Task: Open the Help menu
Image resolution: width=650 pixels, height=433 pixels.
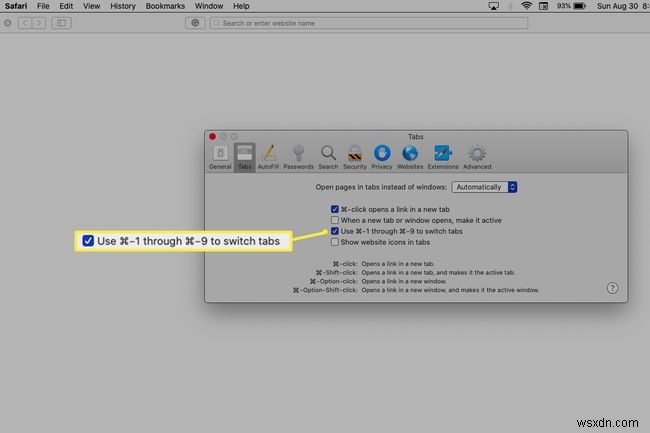Action: [x=241, y=6]
